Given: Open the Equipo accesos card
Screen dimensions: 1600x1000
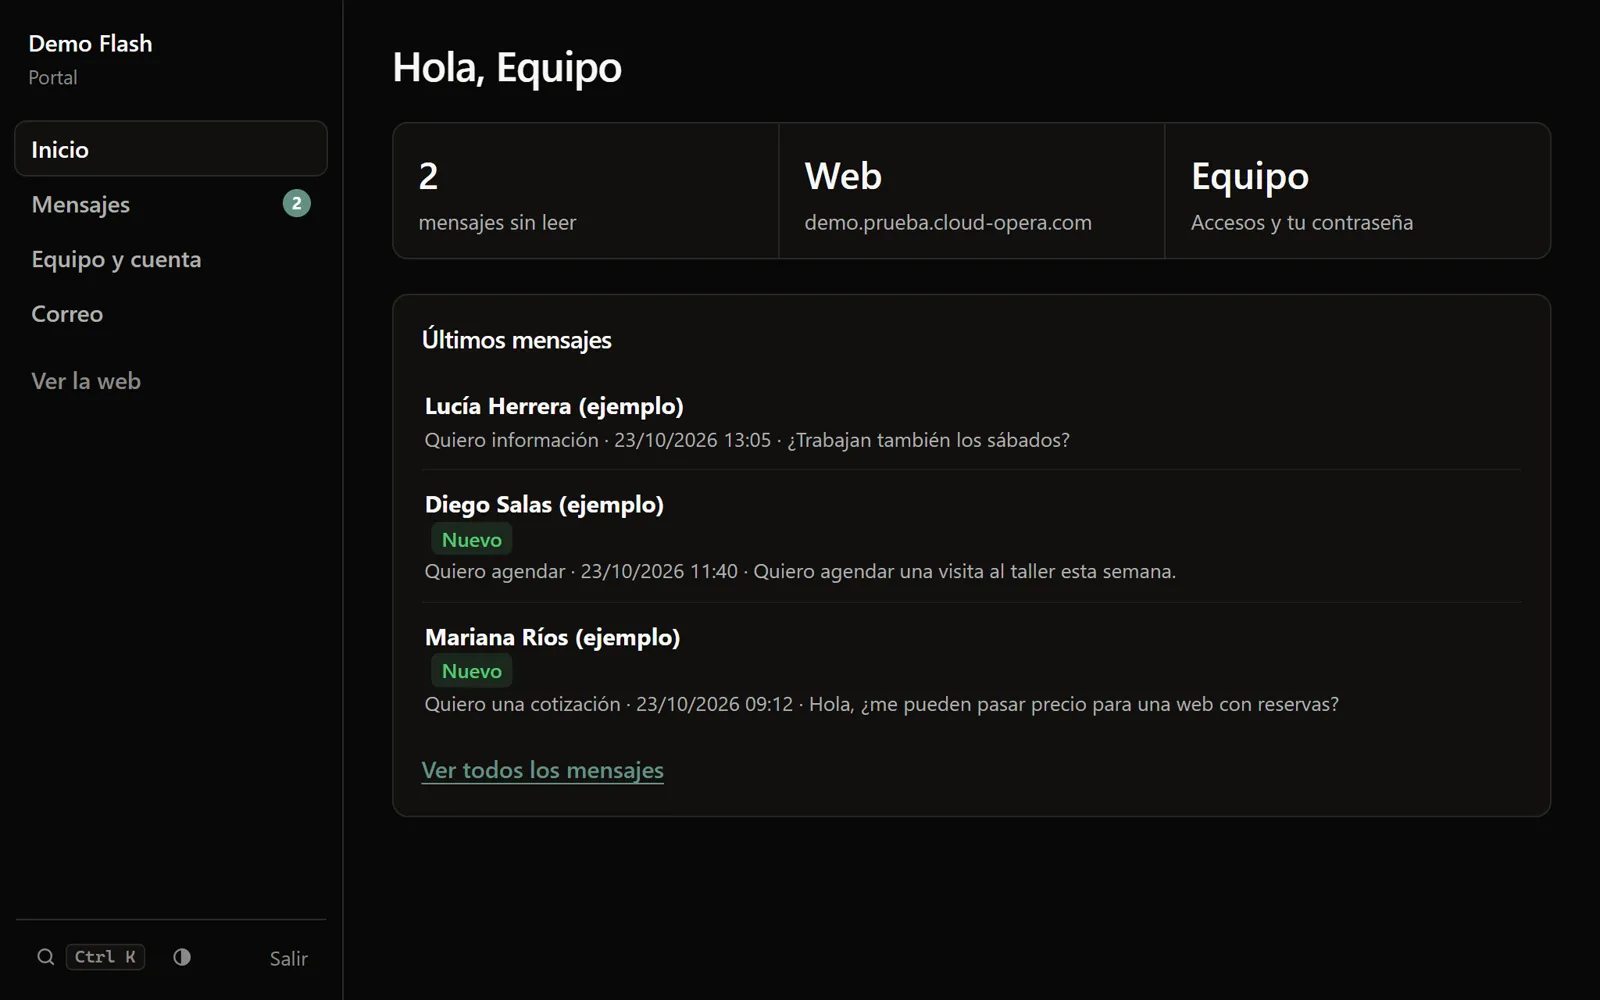Looking at the screenshot, I should pos(1358,191).
